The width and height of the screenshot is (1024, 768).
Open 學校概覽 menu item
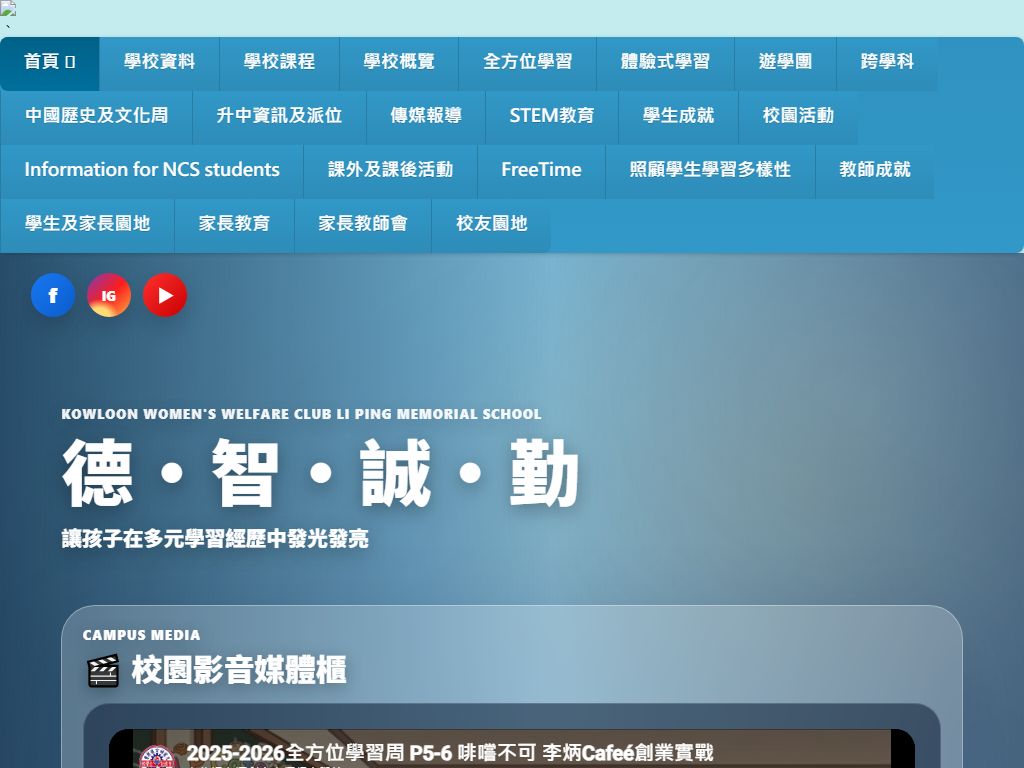[399, 63]
